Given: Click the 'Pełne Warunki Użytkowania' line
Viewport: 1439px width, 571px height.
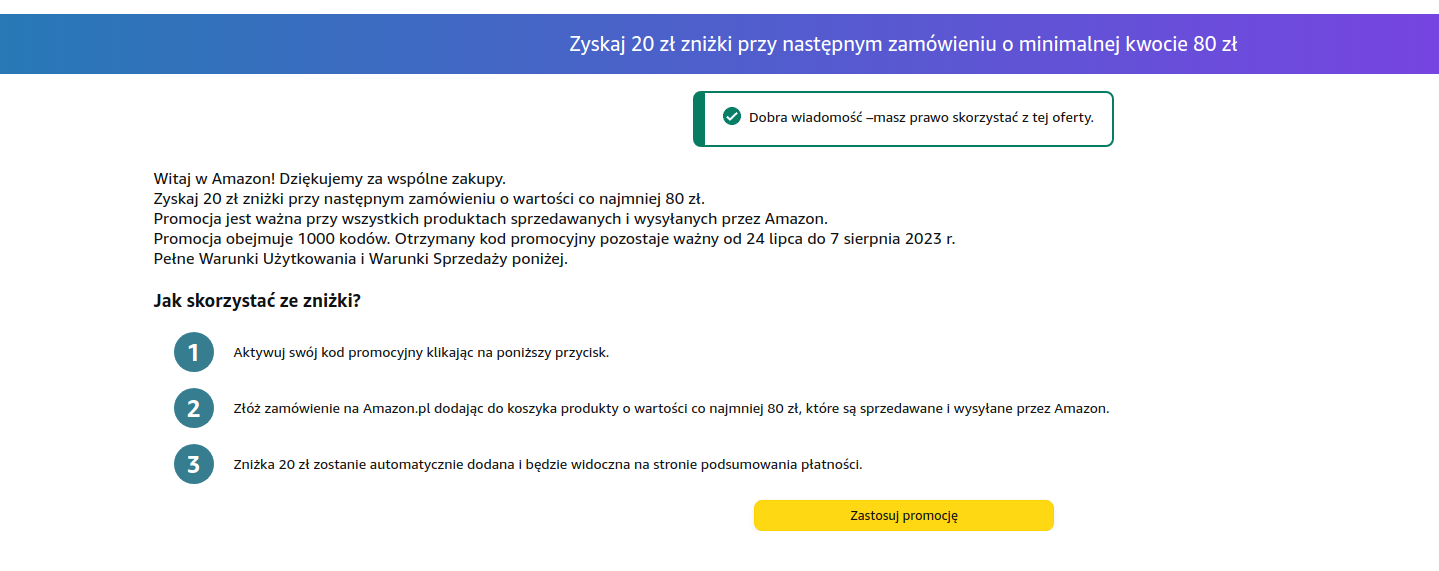Looking at the screenshot, I should coord(360,259).
